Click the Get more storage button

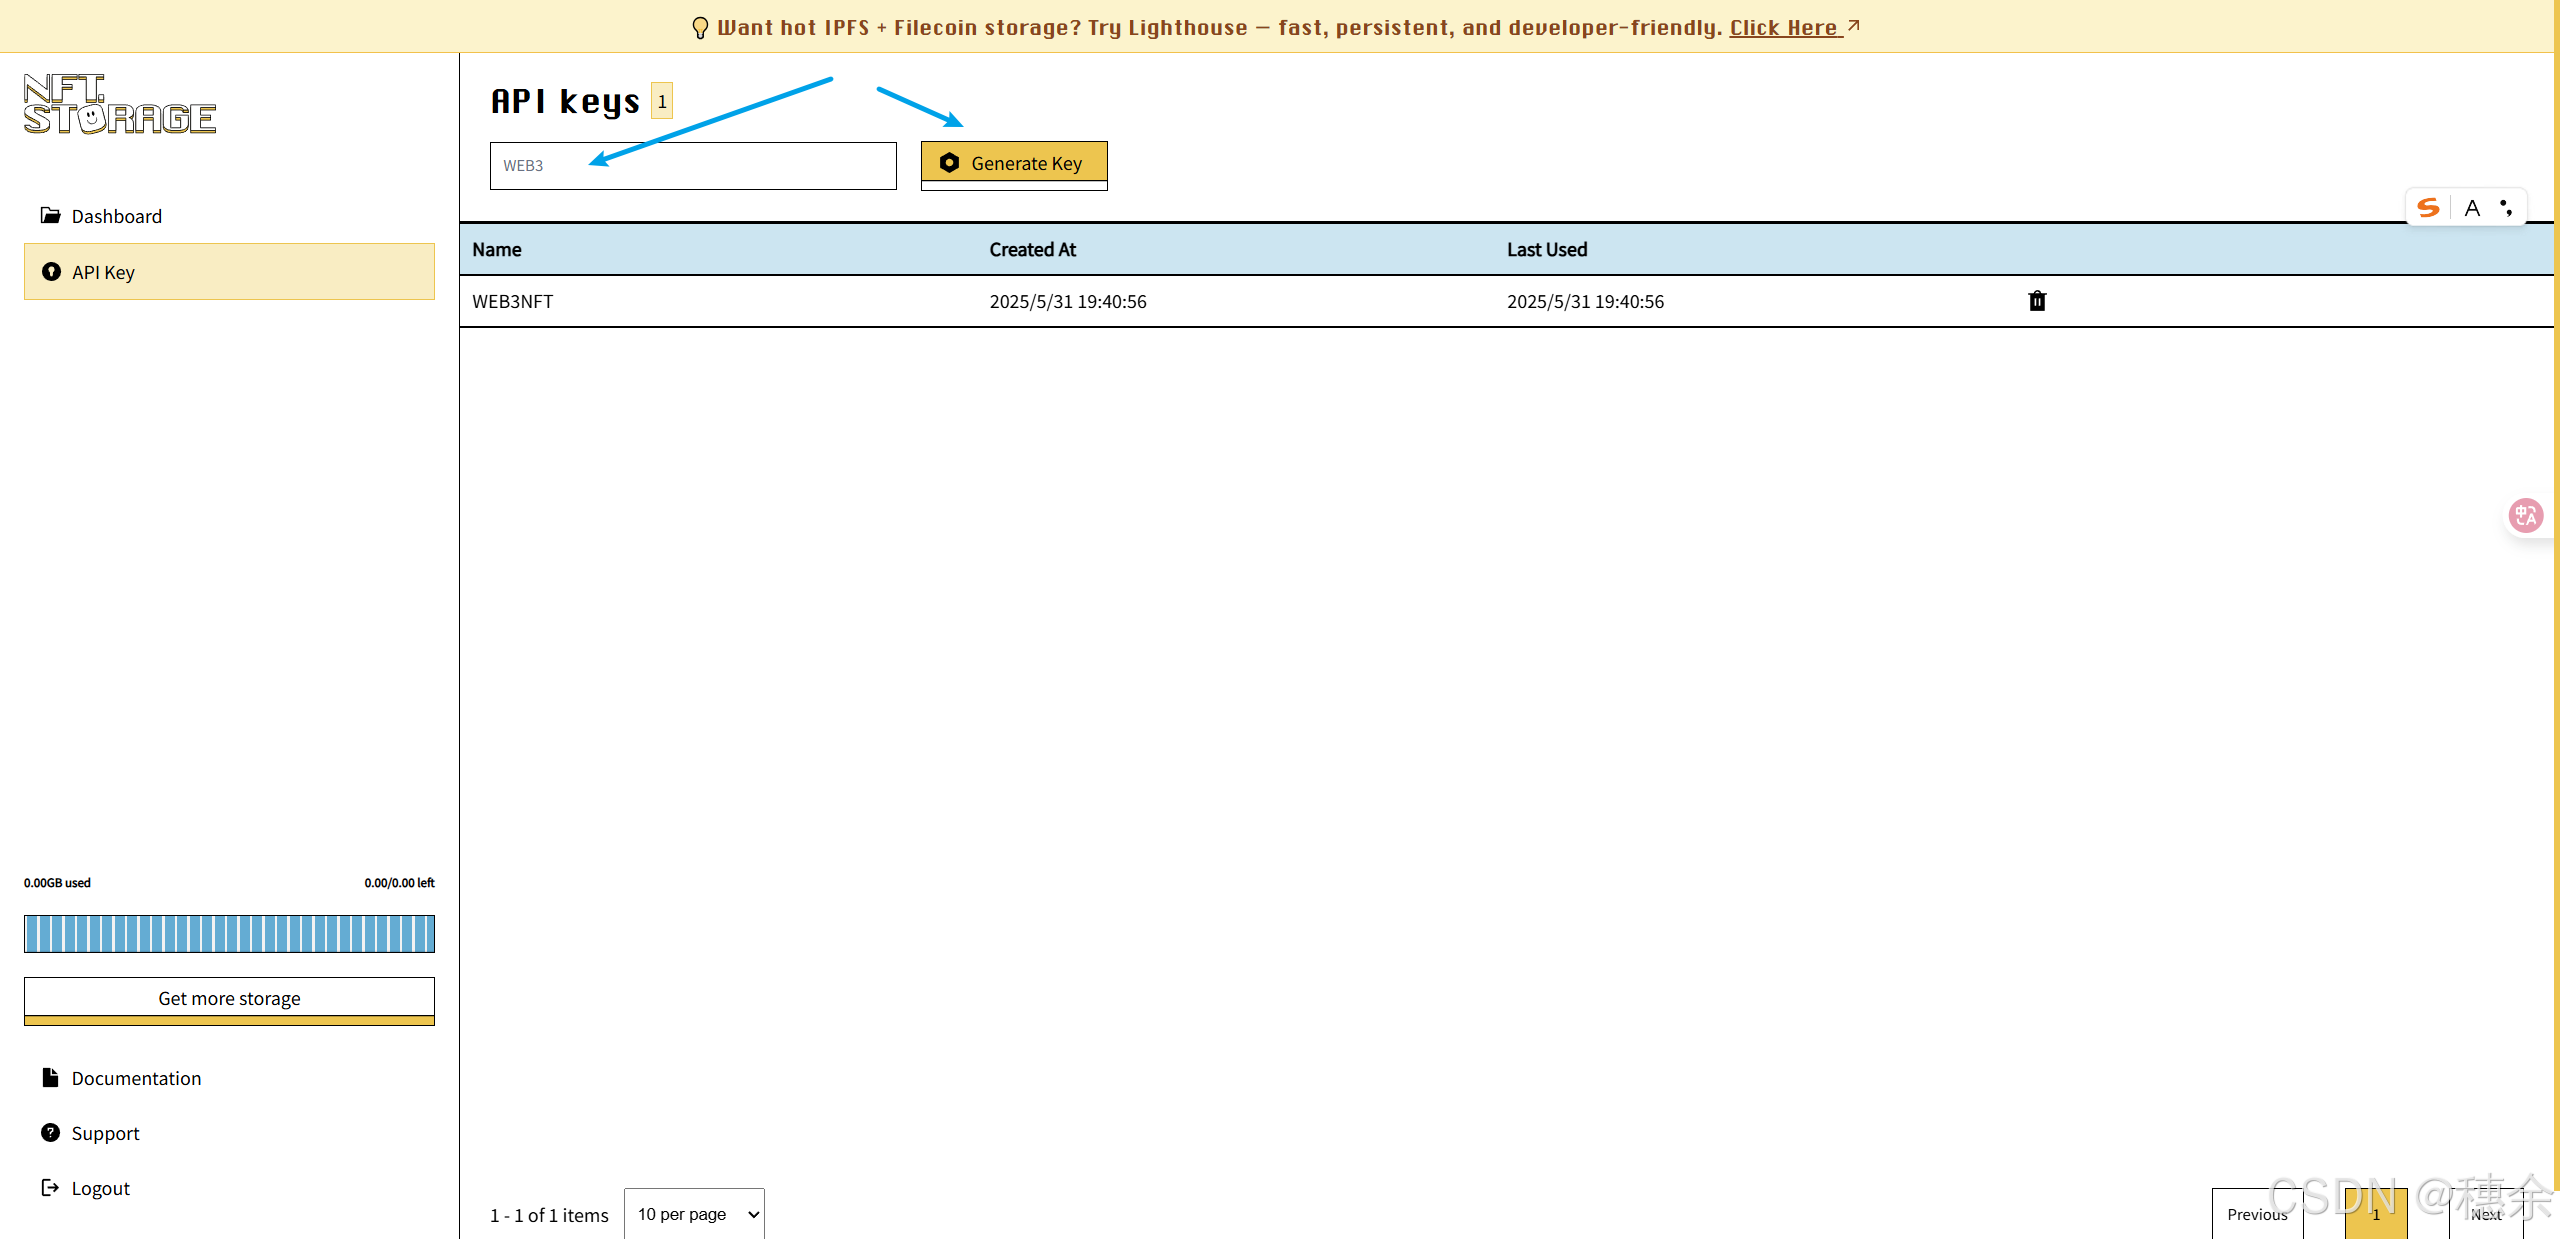pyautogui.click(x=229, y=998)
